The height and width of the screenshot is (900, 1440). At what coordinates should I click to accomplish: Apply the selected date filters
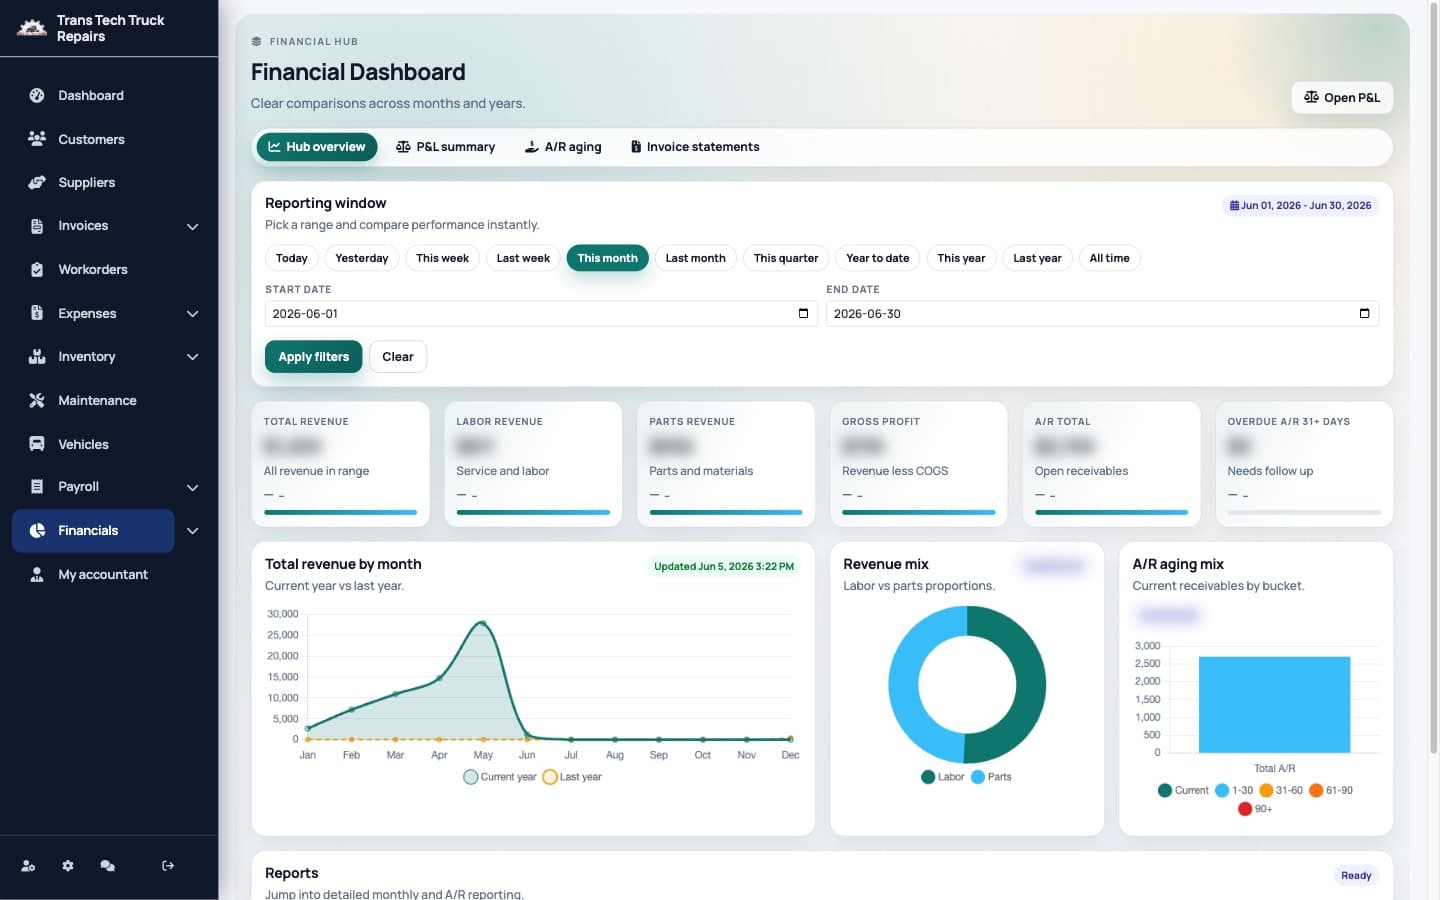click(x=314, y=357)
